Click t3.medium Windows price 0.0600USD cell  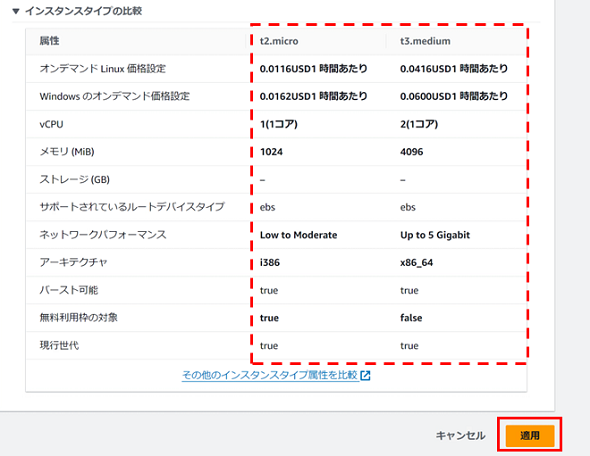(454, 96)
